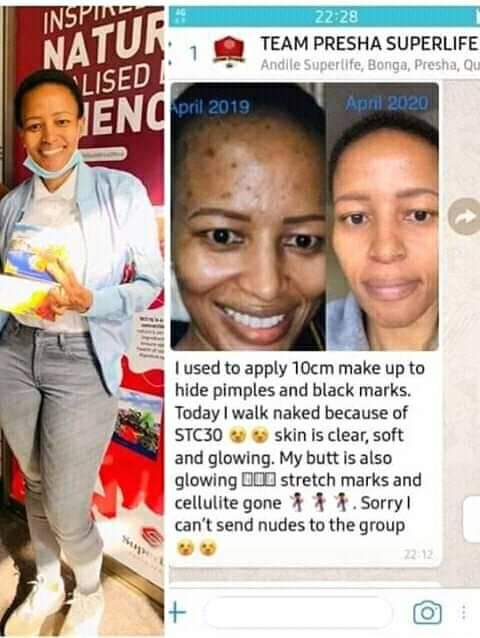Image resolution: width=480 pixels, height=638 pixels.
Task: Open the Team Presha Superlife group avatar
Action: coord(229,52)
